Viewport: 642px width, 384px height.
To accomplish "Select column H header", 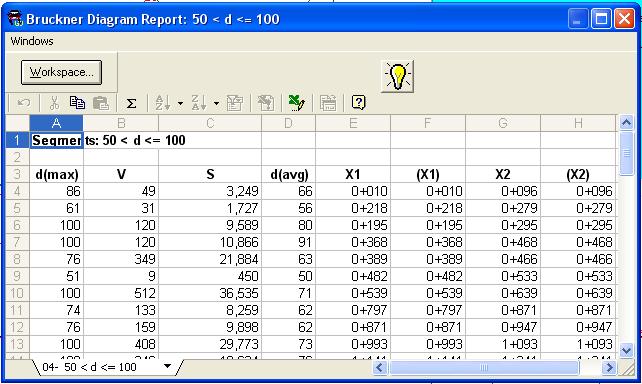I will click(x=578, y=123).
